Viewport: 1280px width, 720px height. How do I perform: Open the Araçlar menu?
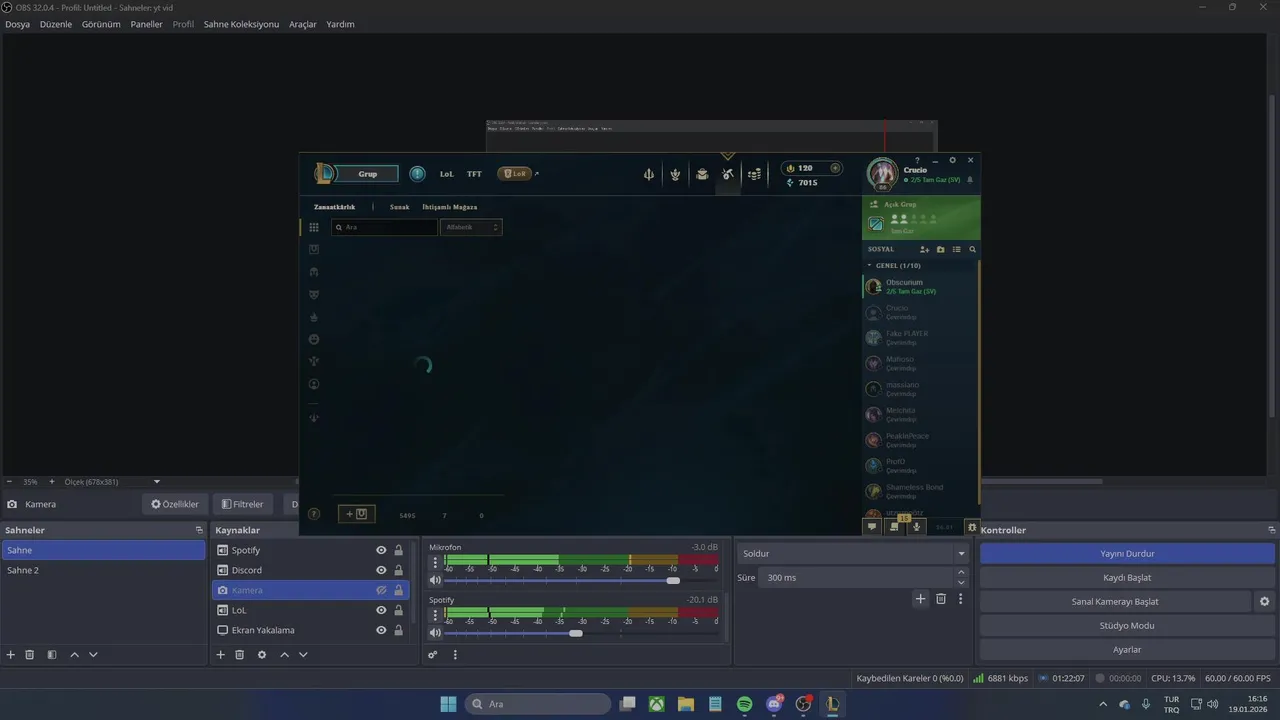[x=303, y=24]
